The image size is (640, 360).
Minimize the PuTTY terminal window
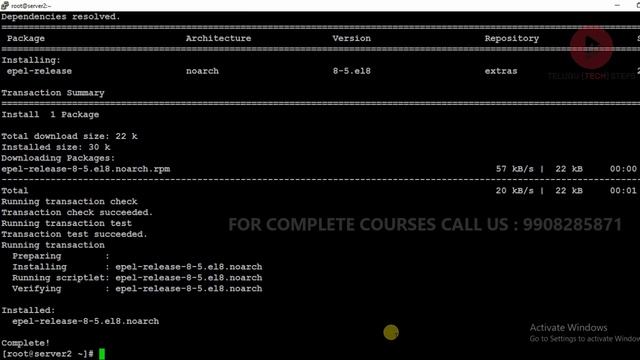(x=617, y=5)
